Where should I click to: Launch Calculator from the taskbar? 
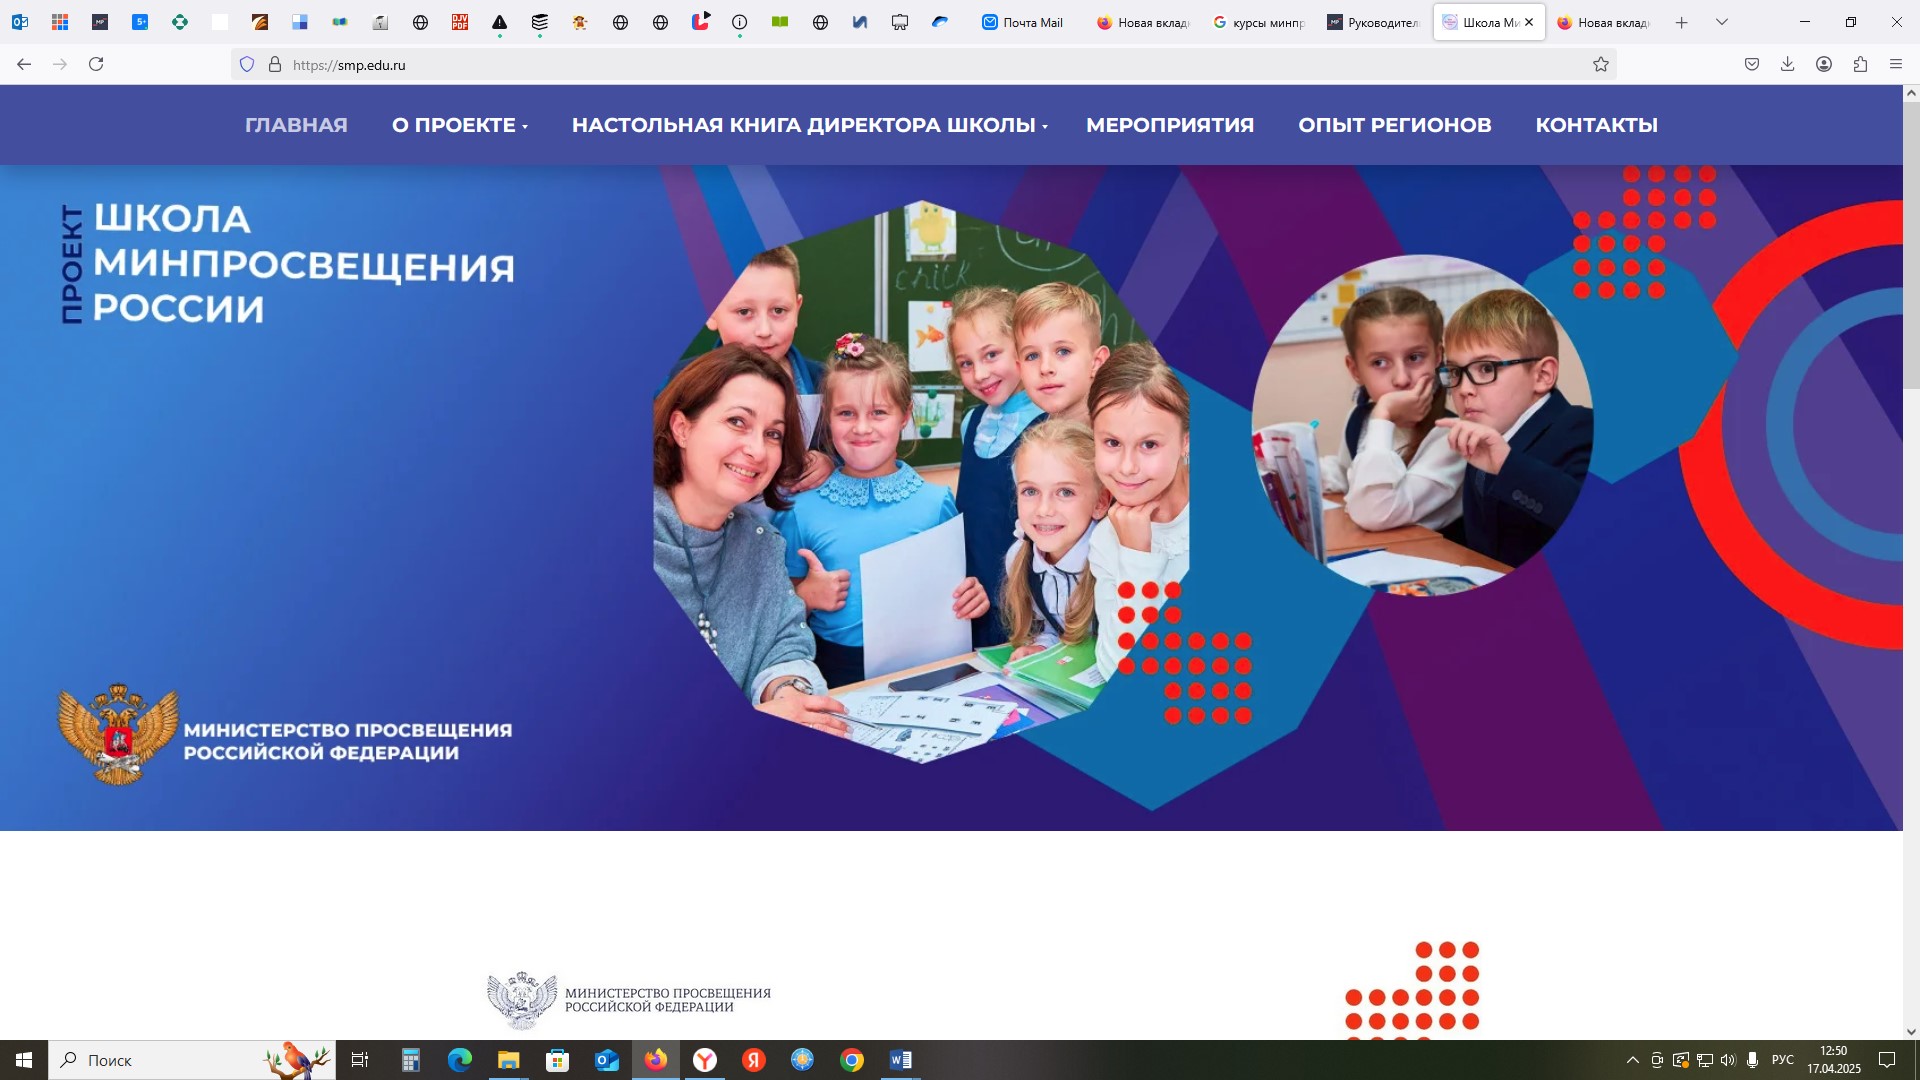point(411,1060)
